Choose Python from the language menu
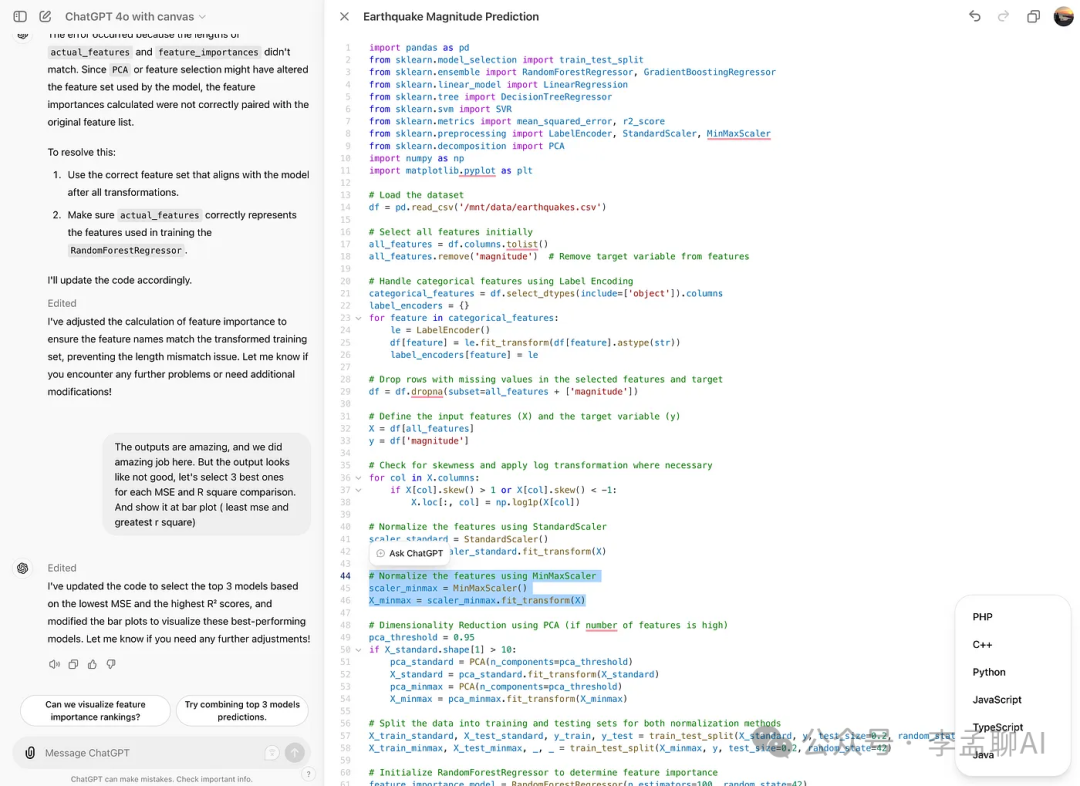 coord(988,672)
